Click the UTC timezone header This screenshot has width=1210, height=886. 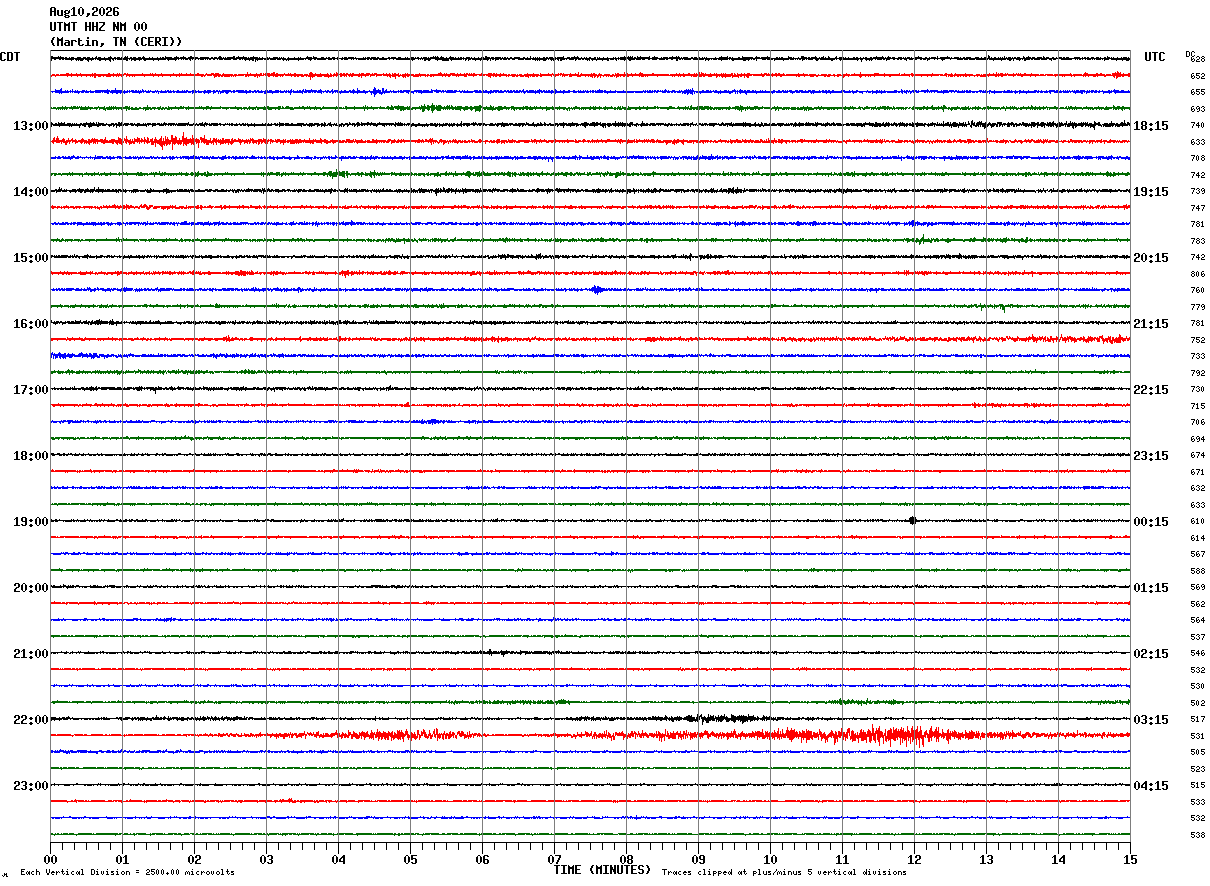pyautogui.click(x=1155, y=57)
